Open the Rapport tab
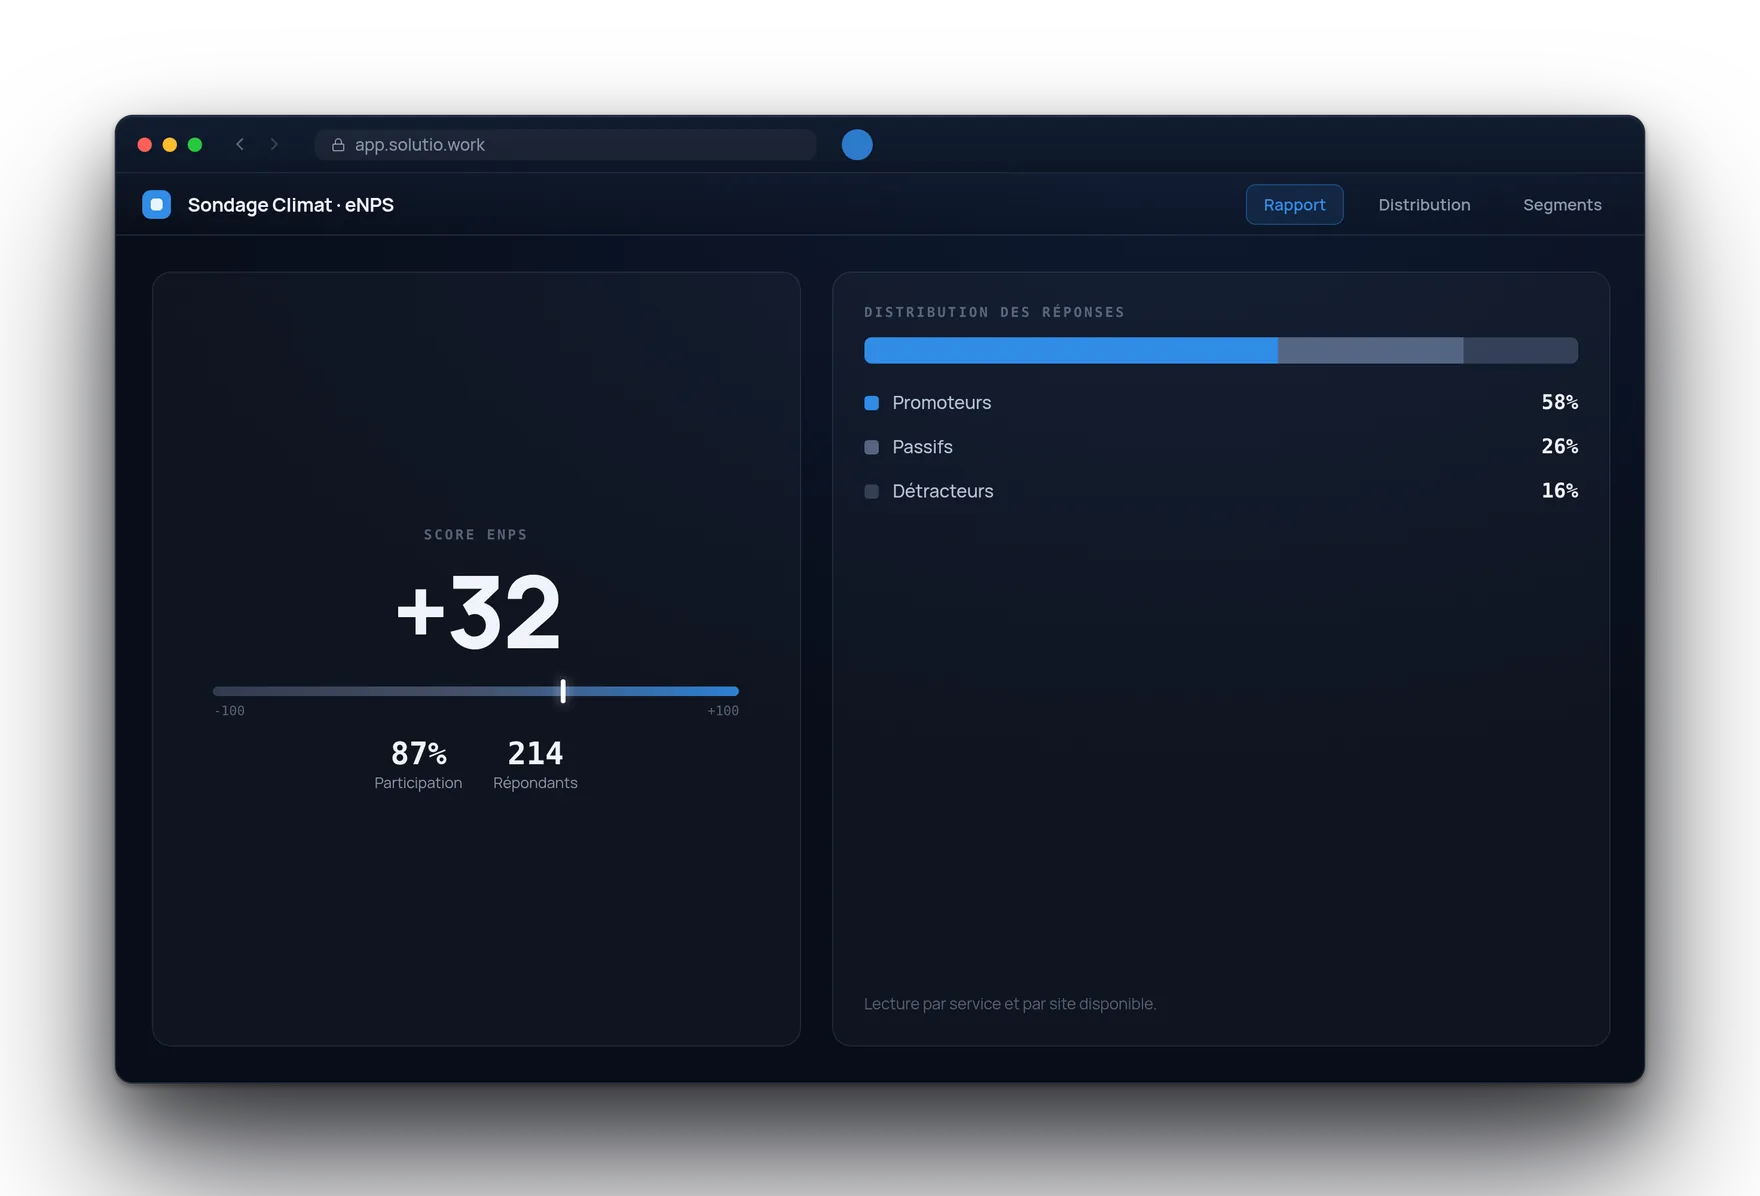Screen dimensions: 1760x1196 click(x=1294, y=205)
